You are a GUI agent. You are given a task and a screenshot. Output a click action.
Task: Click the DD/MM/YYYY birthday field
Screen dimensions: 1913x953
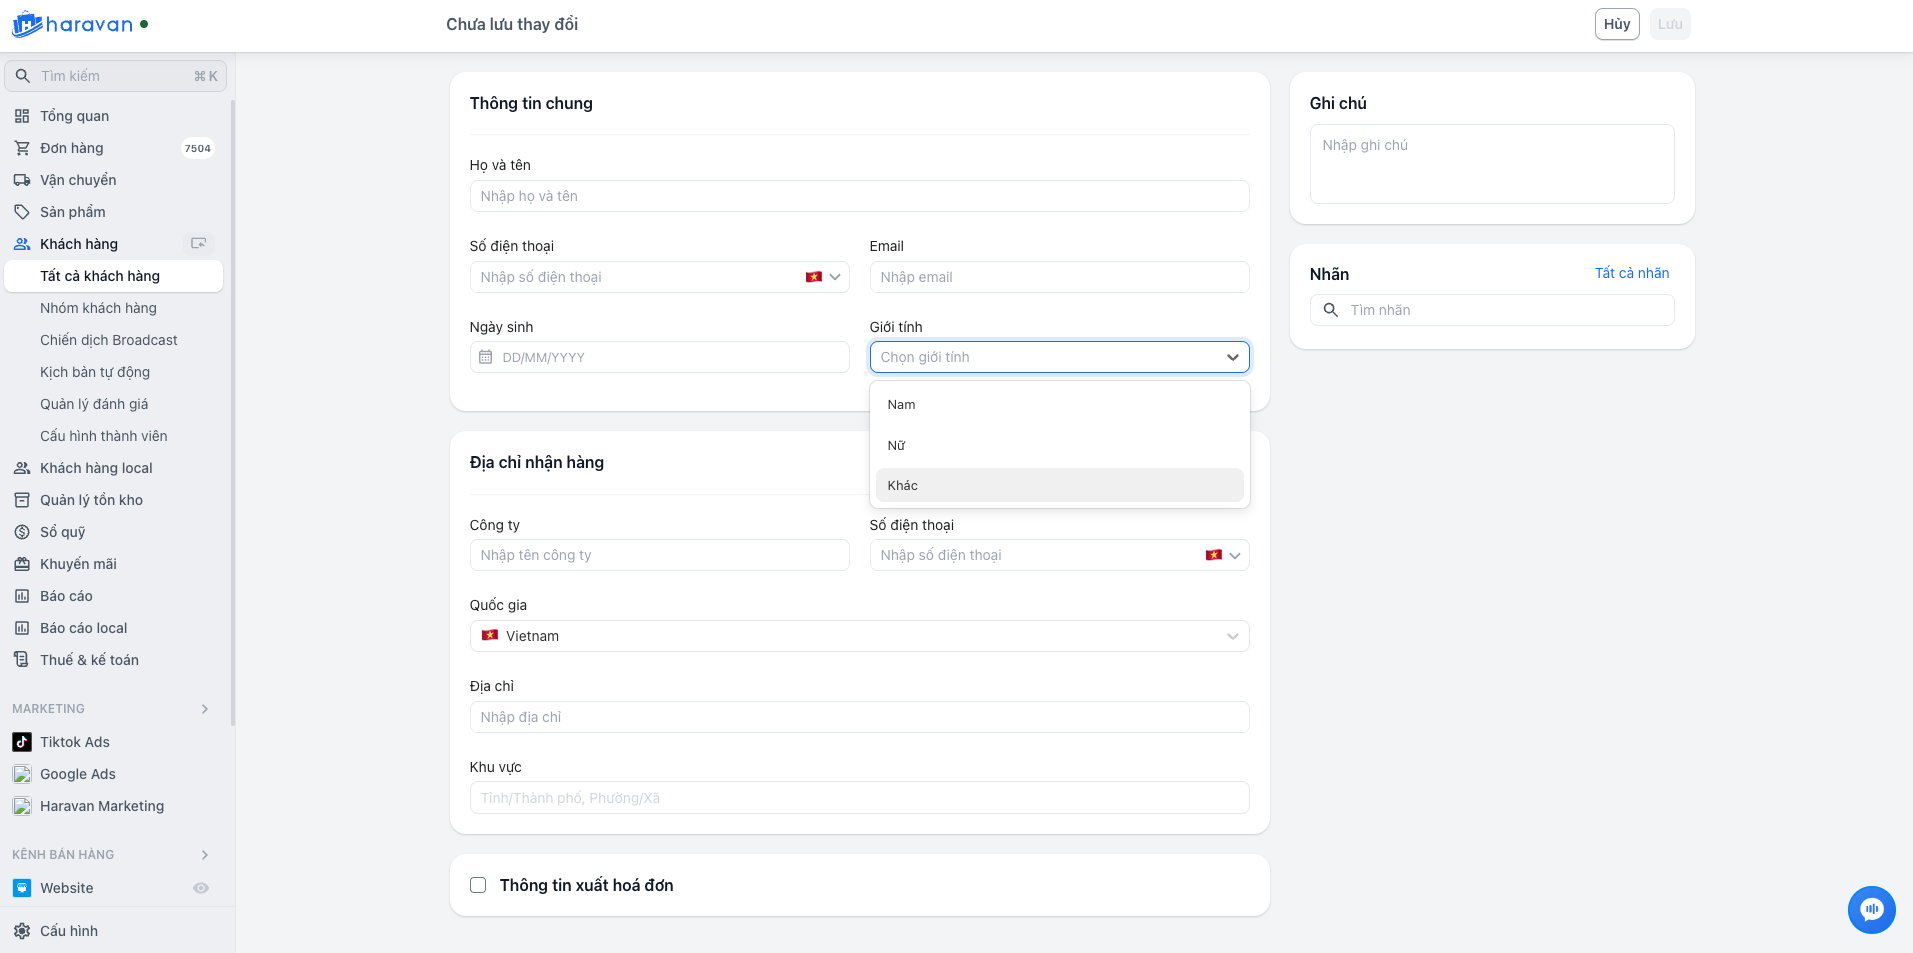(660, 357)
